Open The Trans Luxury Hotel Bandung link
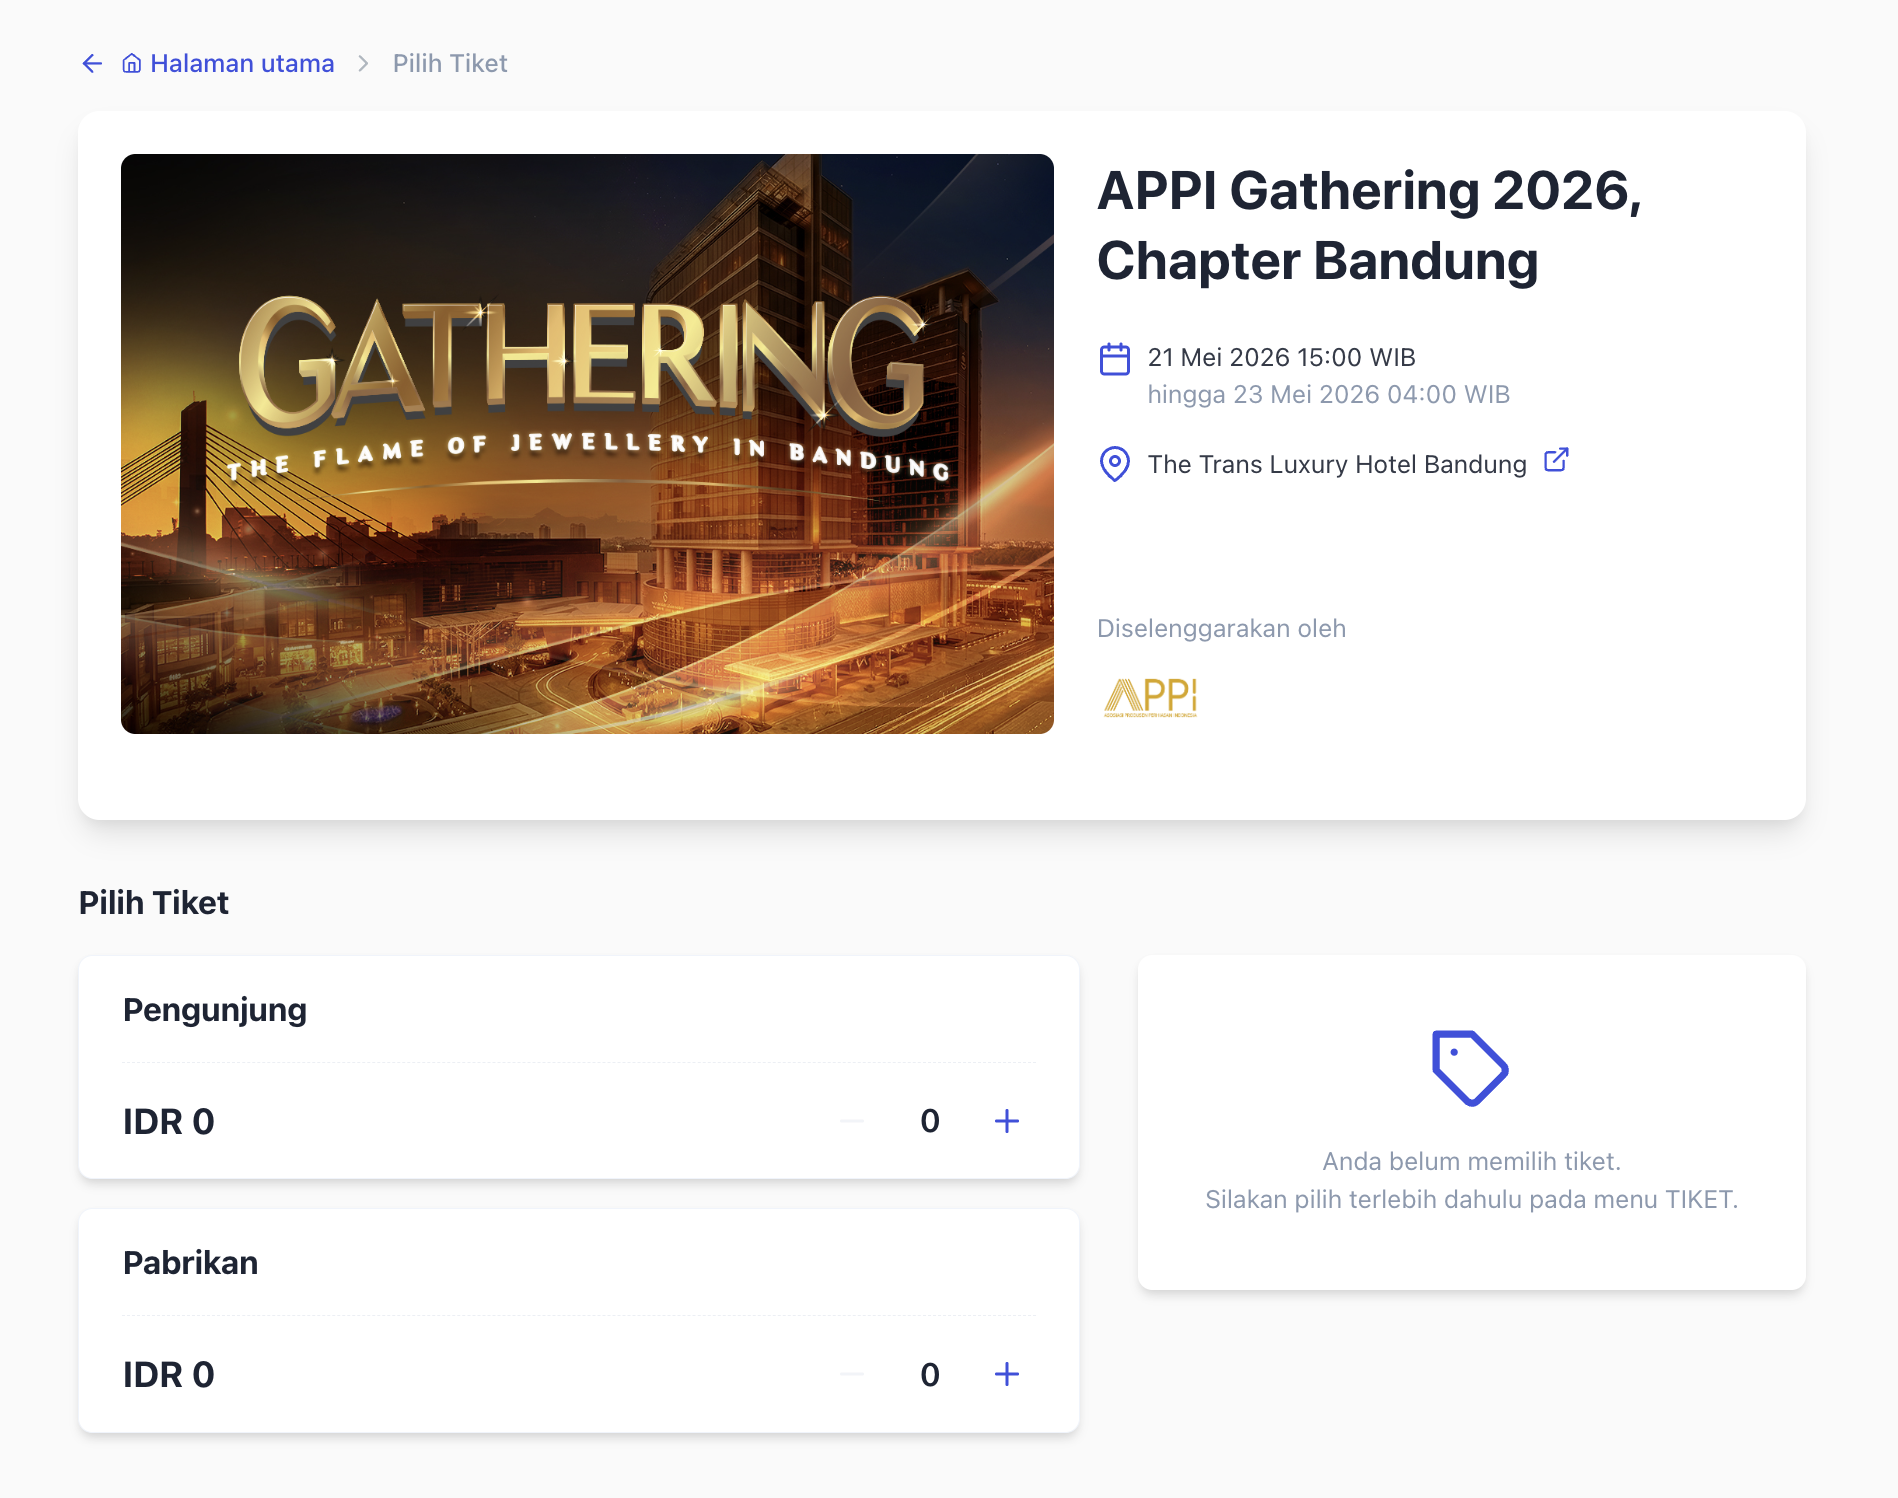 point(1337,464)
